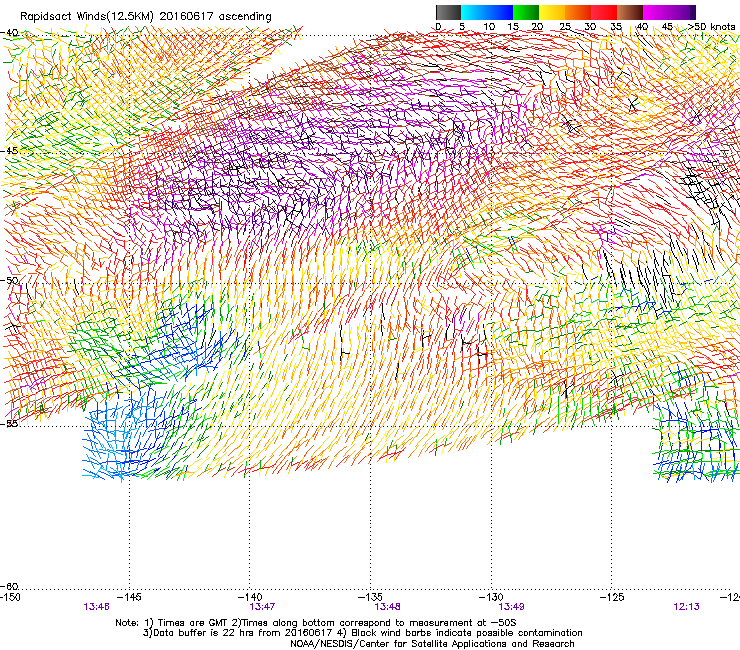740x650 pixels.
Task: Click the '-60' latitude axis label
Action: [9, 586]
